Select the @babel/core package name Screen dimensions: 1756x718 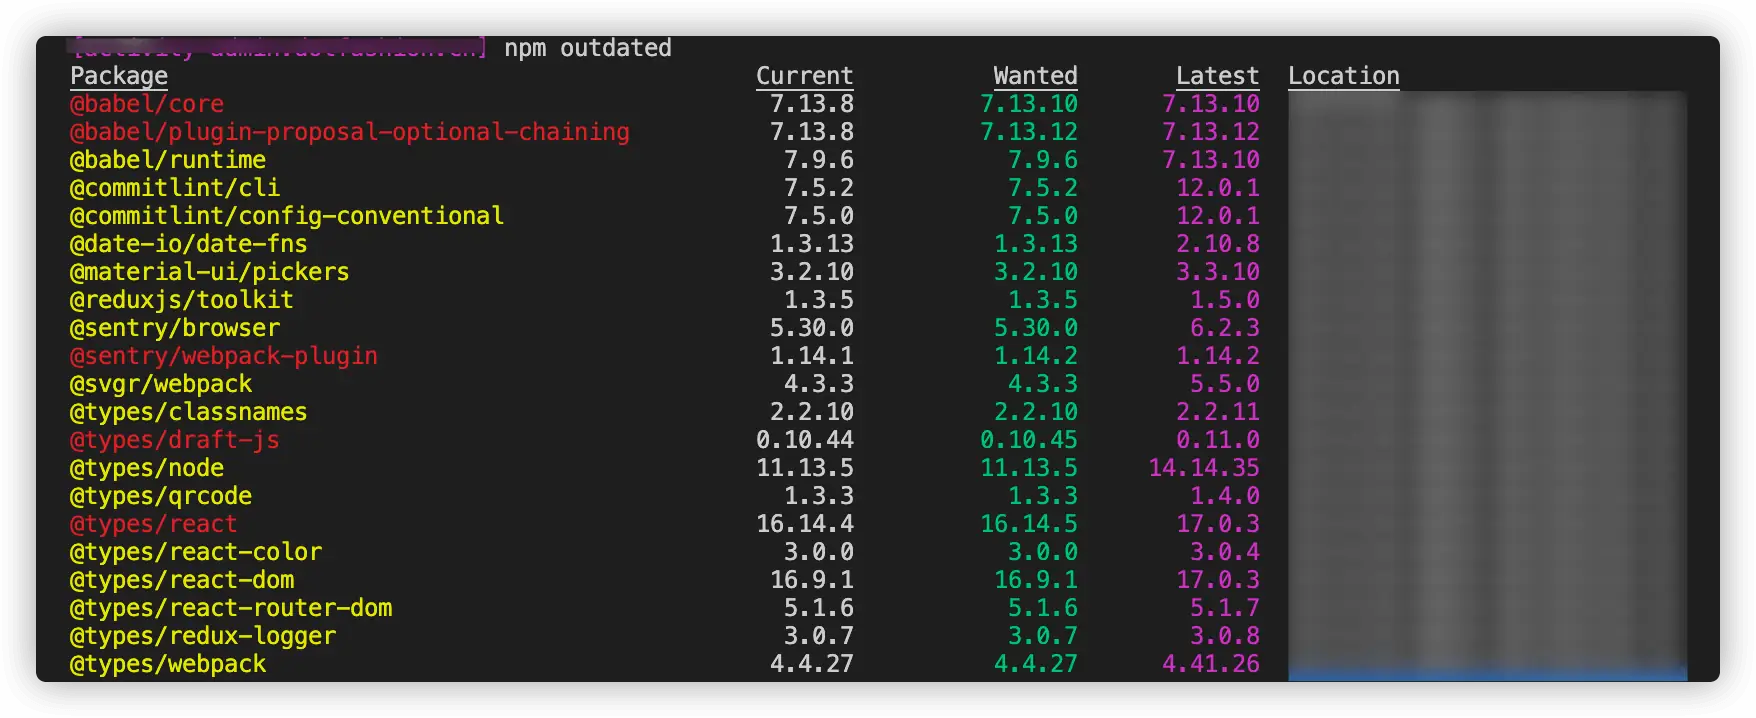coord(147,104)
